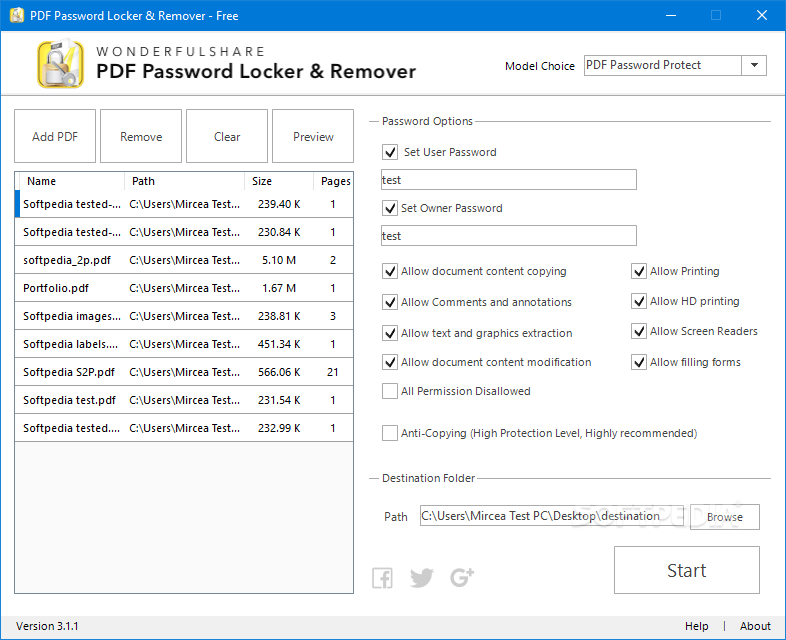786x640 pixels.
Task: Enable the Anti-Copying option
Action: click(390, 433)
